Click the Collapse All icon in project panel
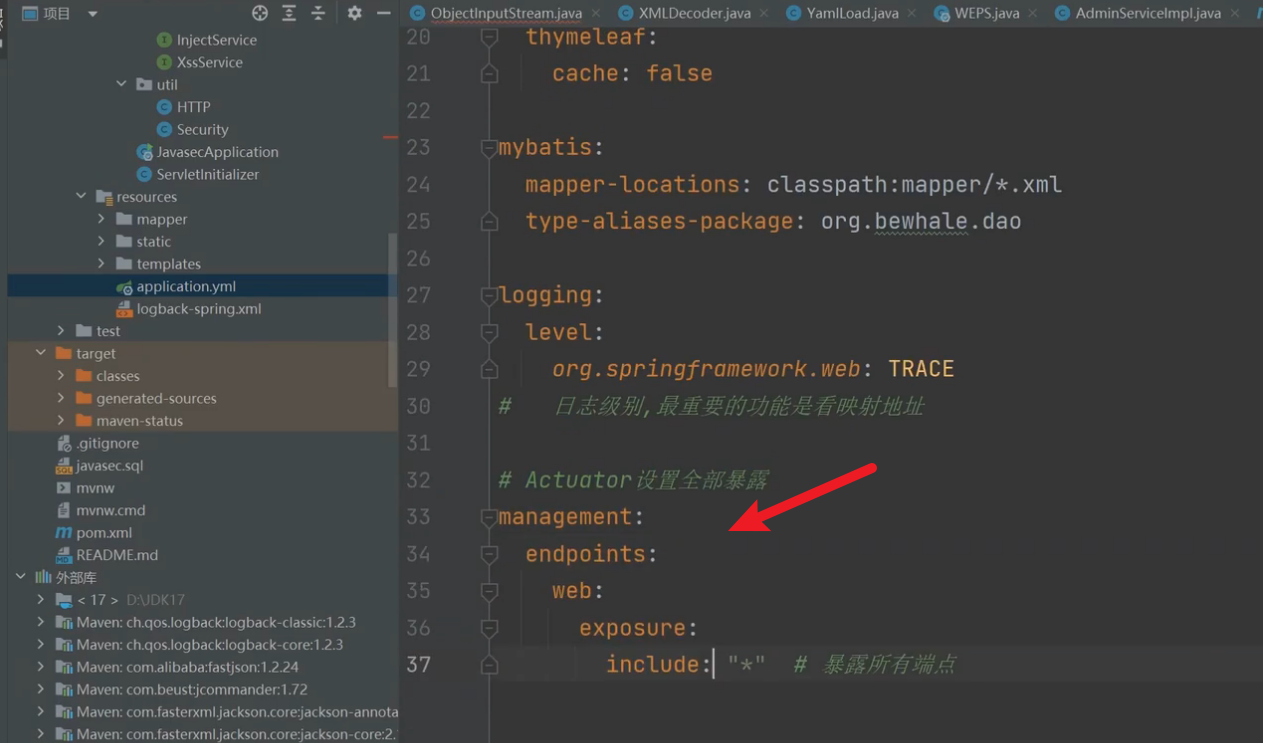 pyautogui.click(x=318, y=13)
